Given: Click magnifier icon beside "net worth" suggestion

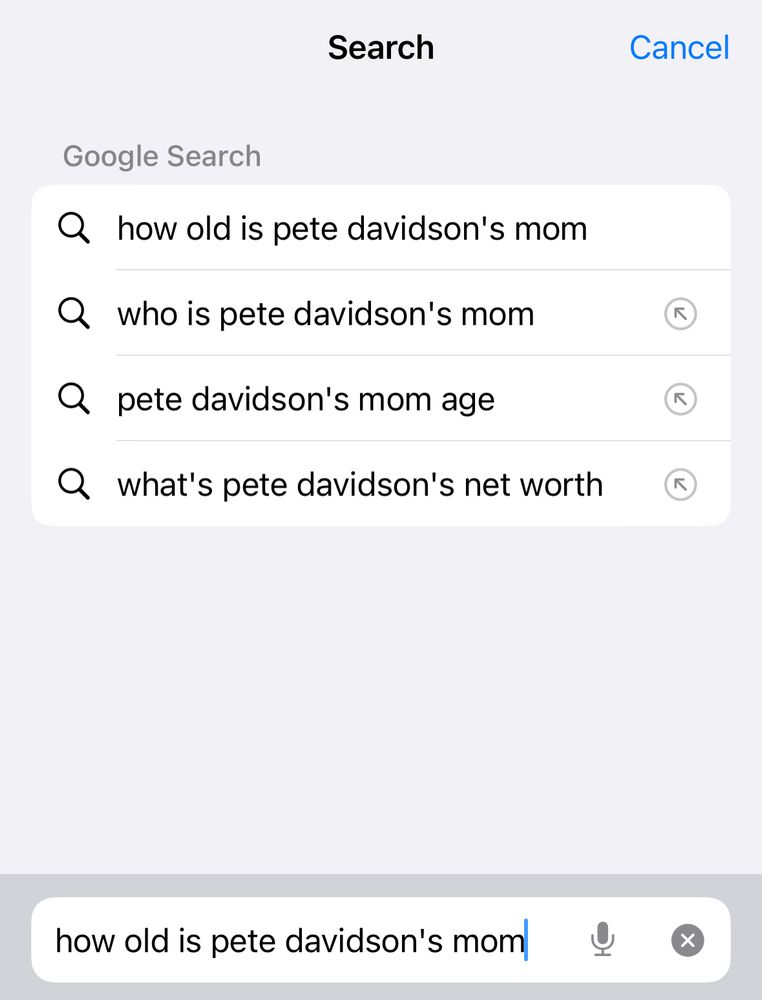Looking at the screenshot, I should [74, 485].
